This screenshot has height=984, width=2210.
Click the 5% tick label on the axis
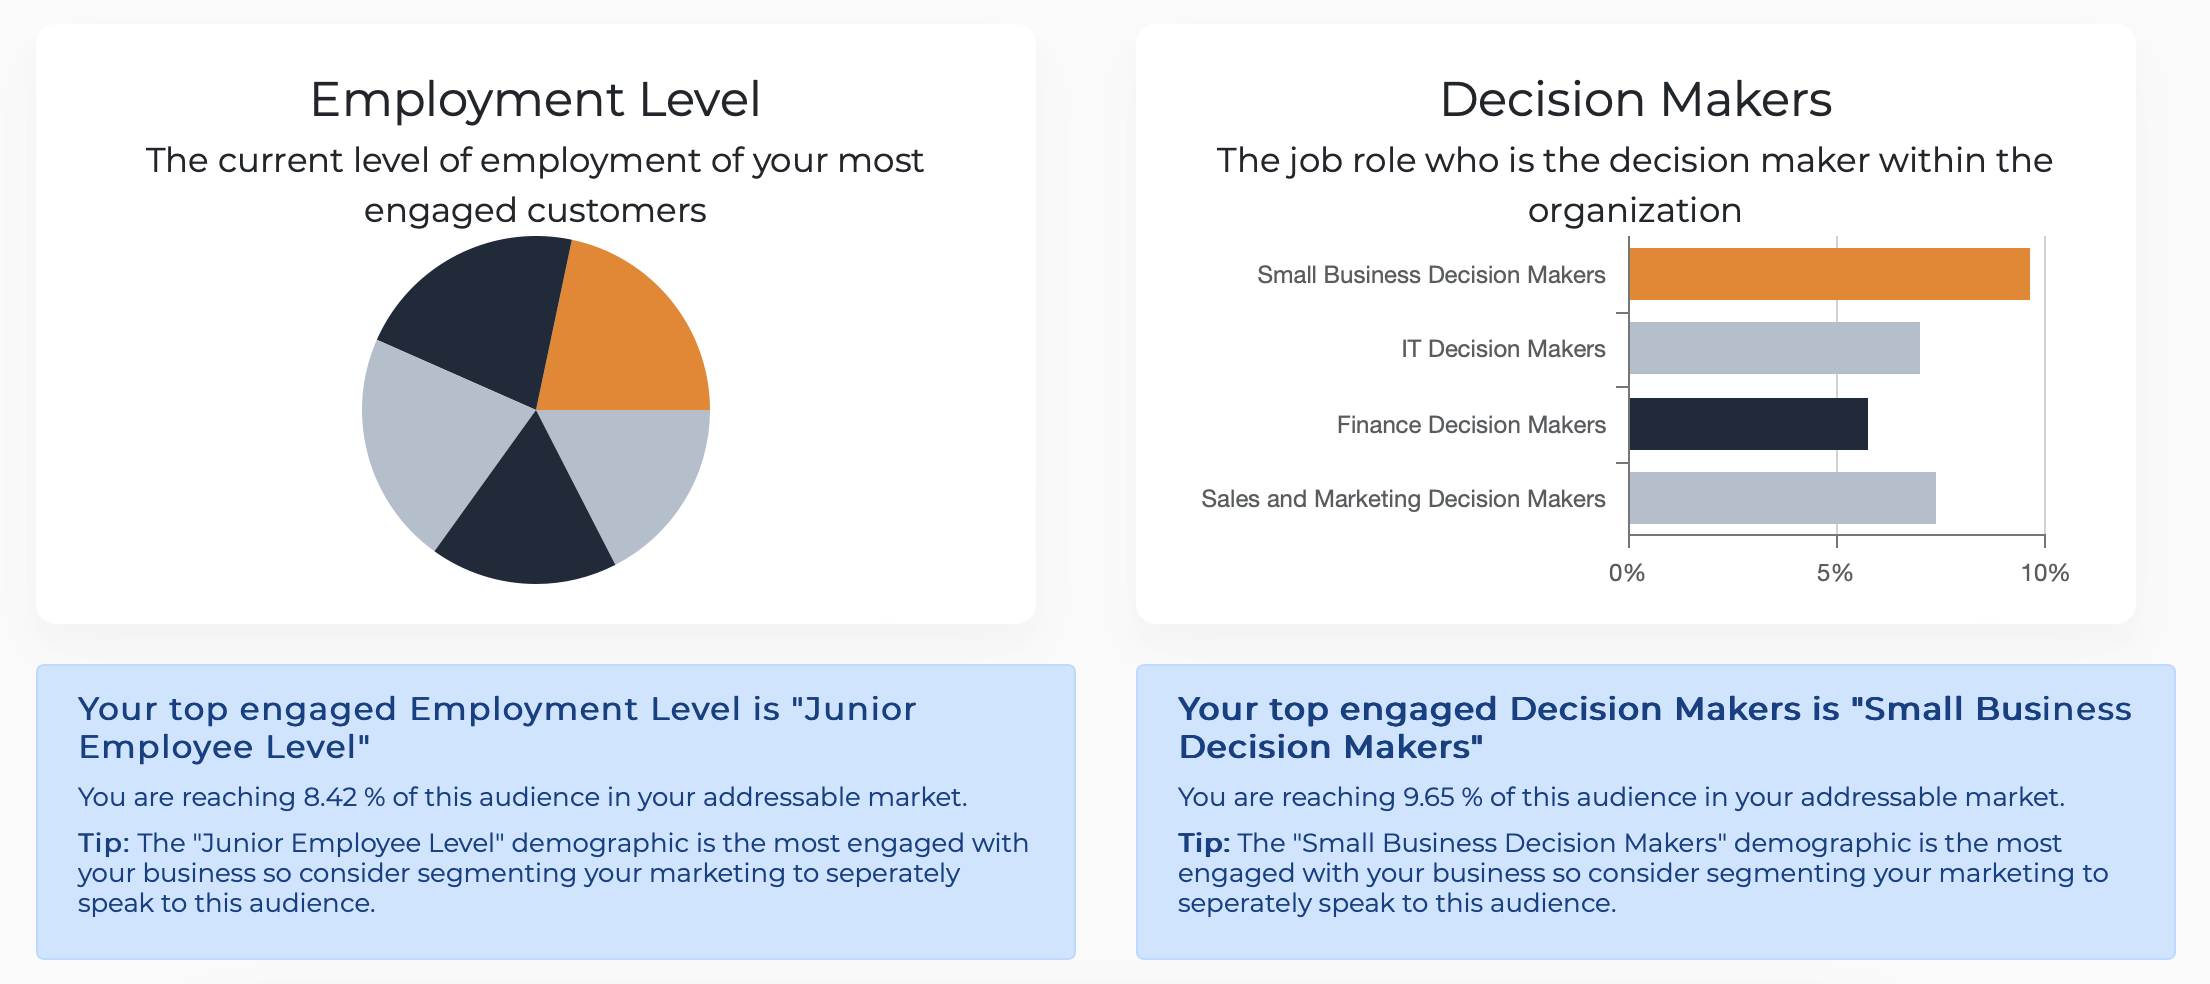coord(1835,573)
